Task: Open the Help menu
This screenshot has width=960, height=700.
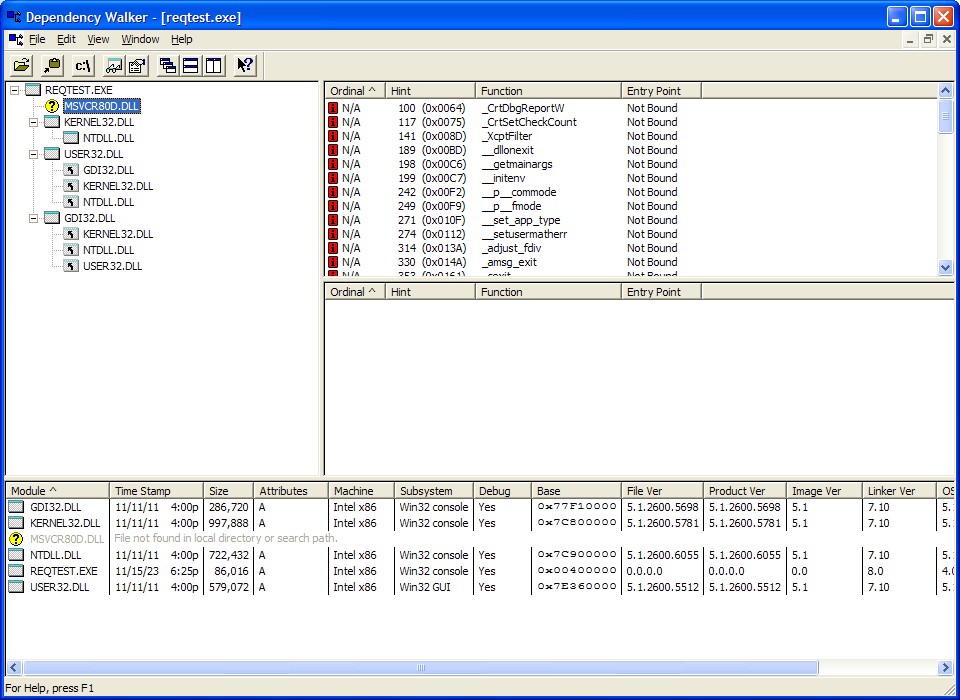Action: (x=182, y=39)
